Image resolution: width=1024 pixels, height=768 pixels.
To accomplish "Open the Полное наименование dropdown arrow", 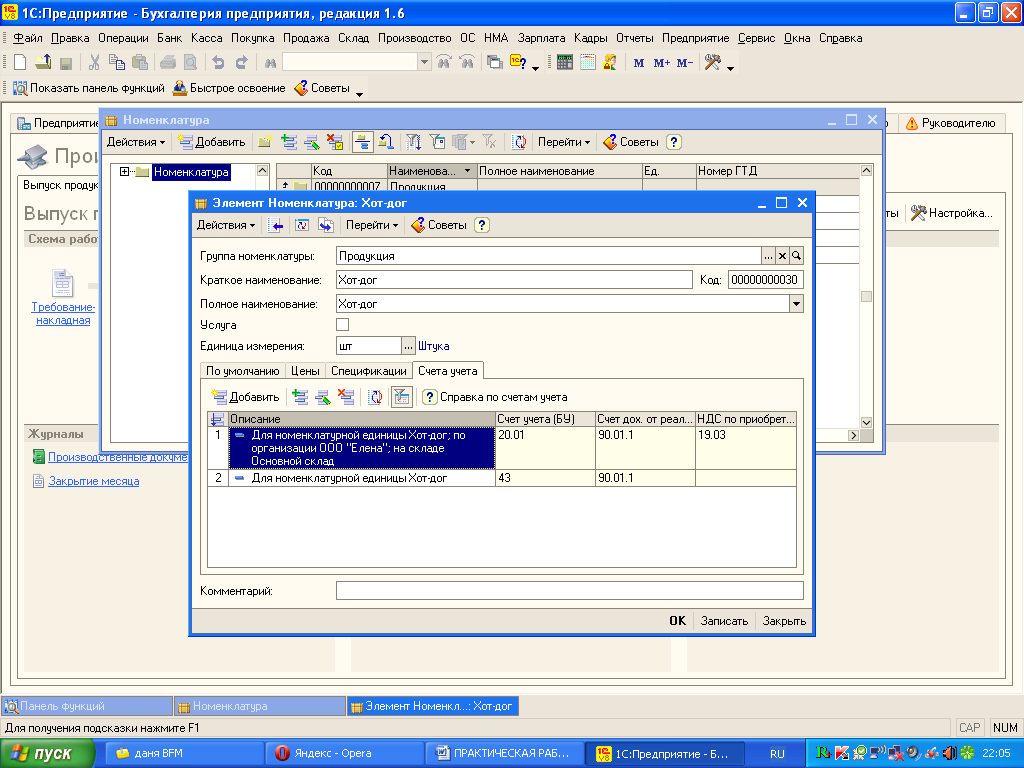I will click(x=796, y=304).
